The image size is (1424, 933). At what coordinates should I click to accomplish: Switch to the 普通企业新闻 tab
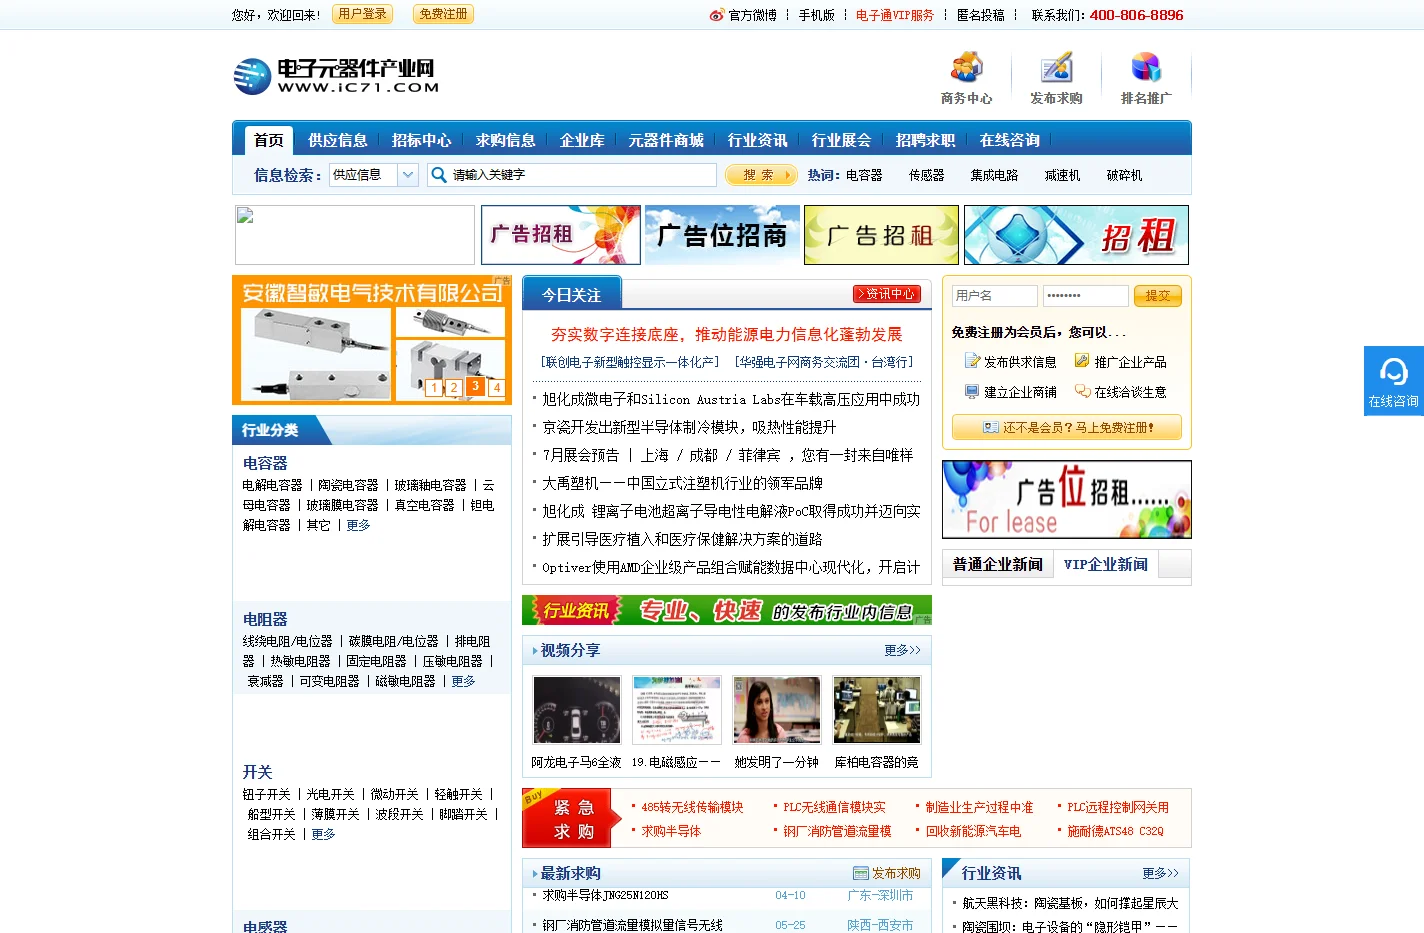[x=998, y=564]
